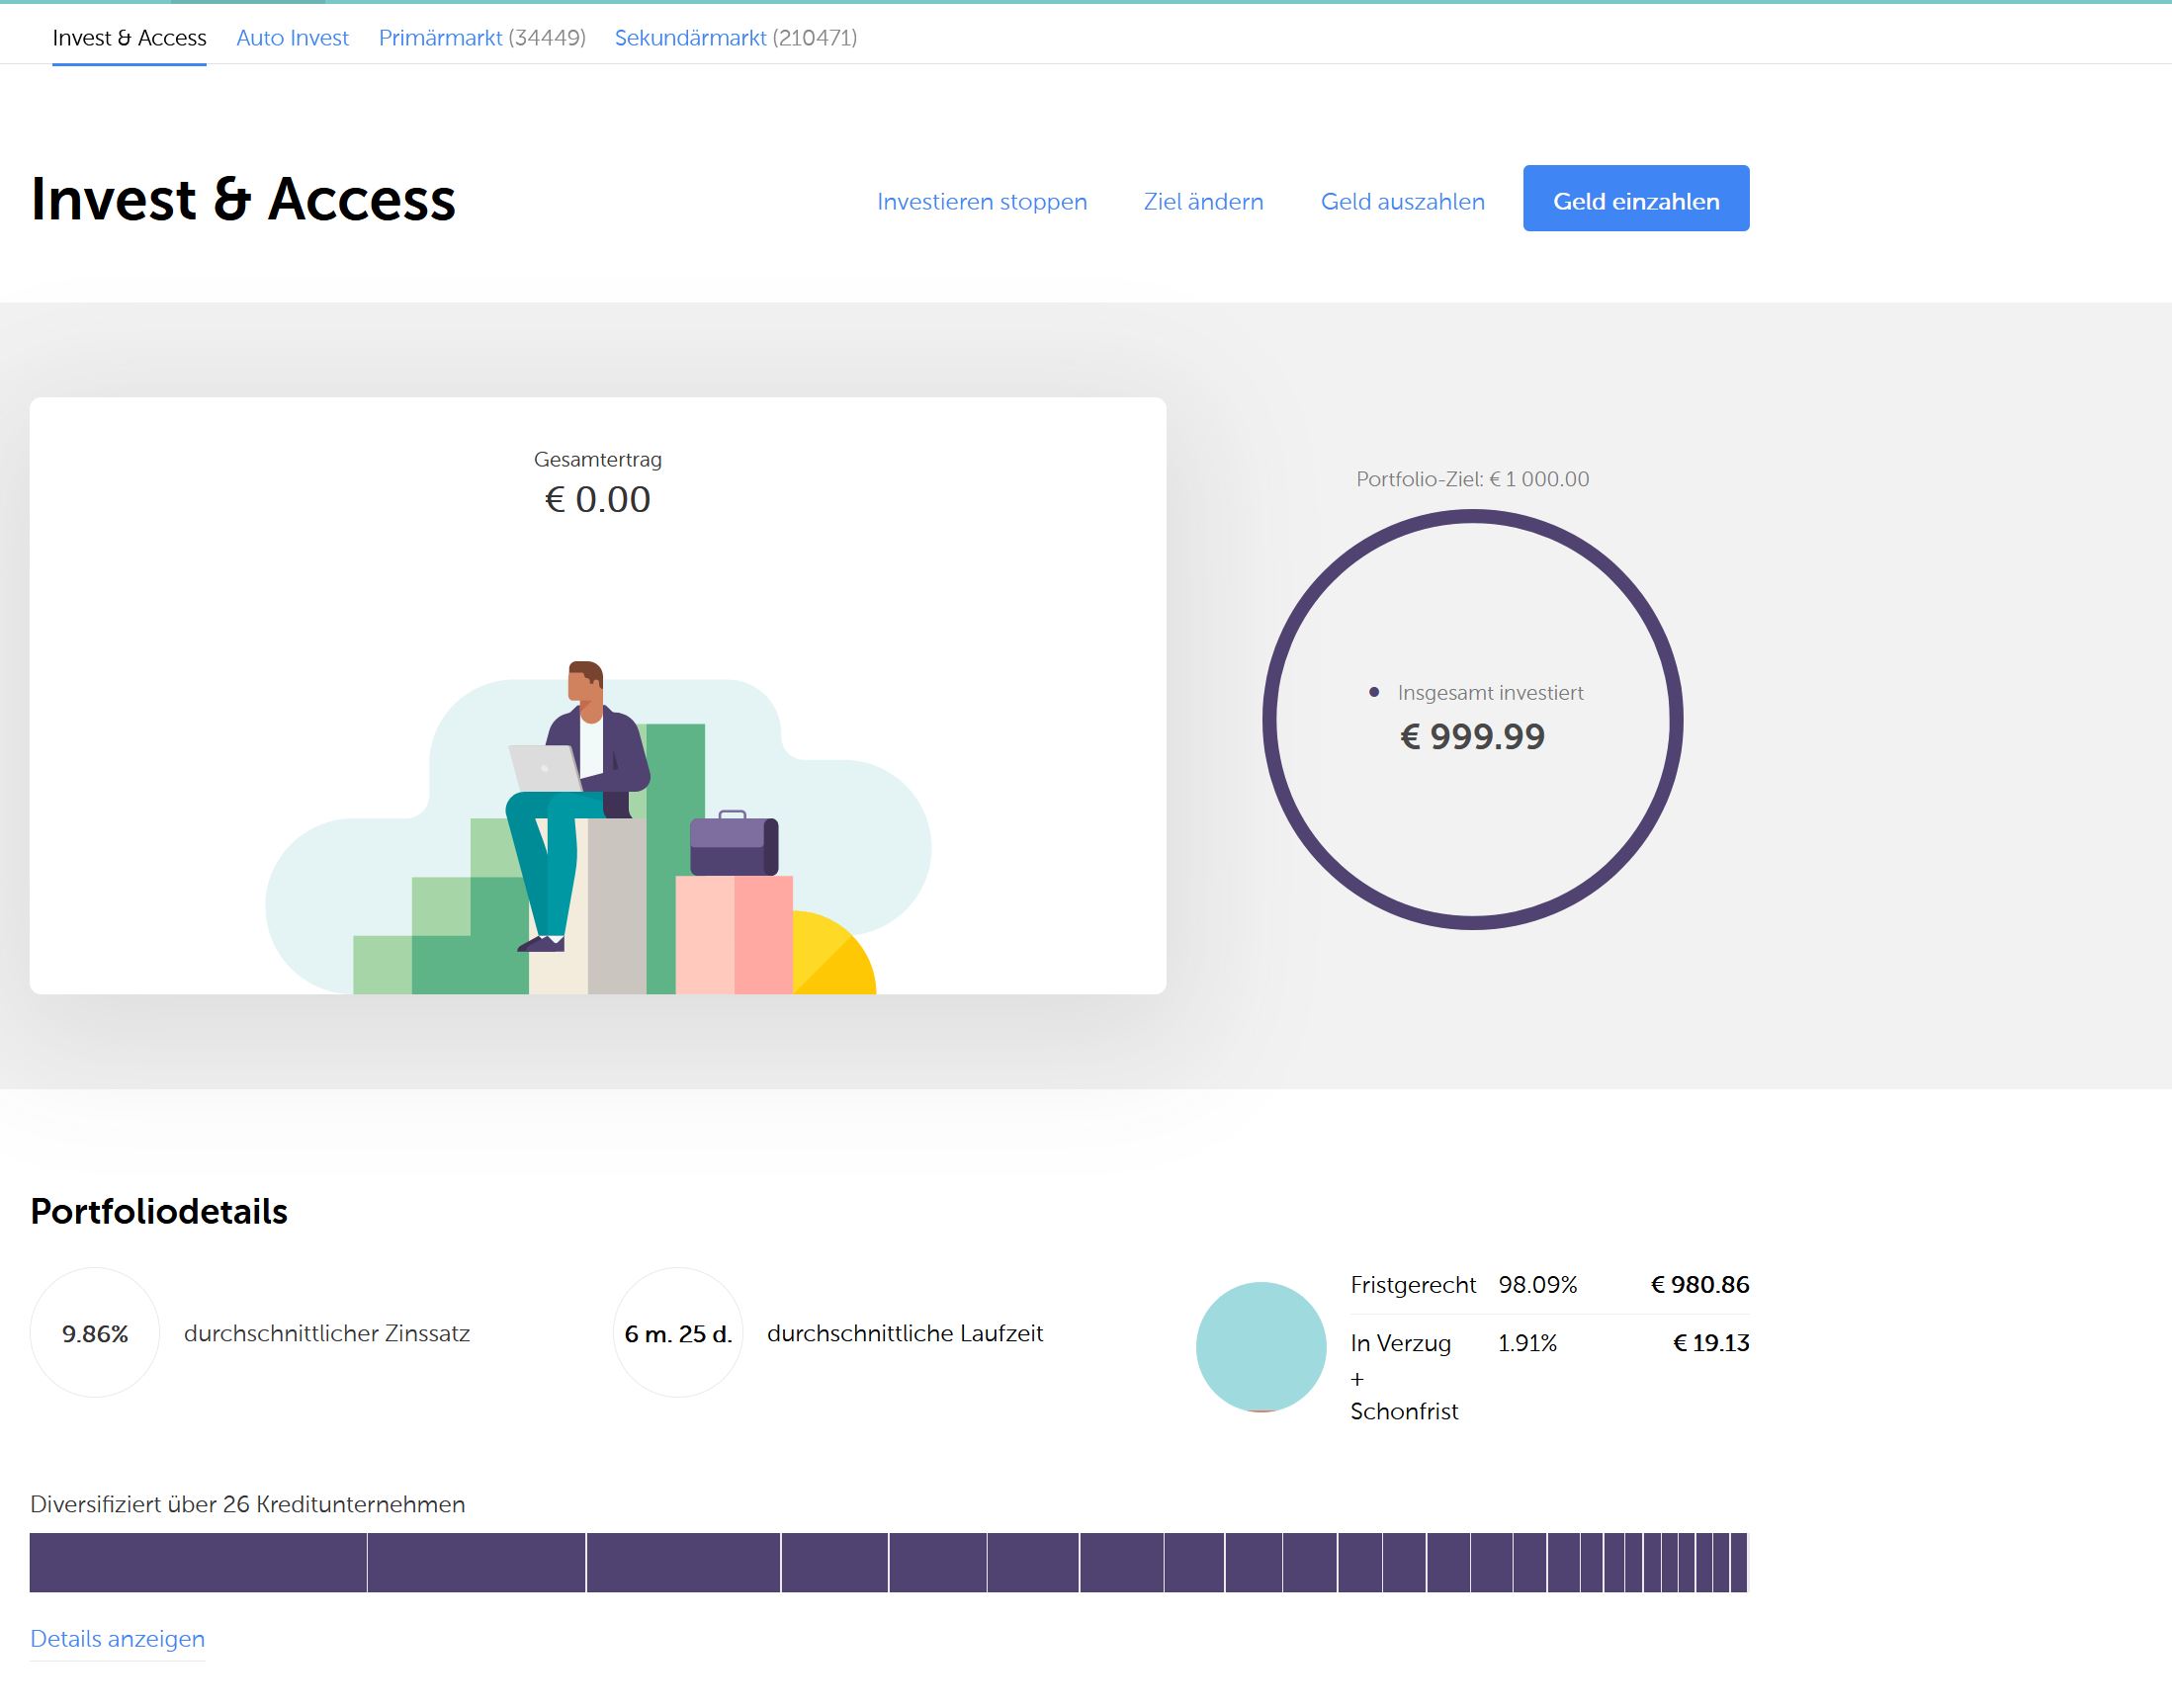Click the Ziel ändern link
This screenshot has height=1708, width=2172.
click(1203, 201)
